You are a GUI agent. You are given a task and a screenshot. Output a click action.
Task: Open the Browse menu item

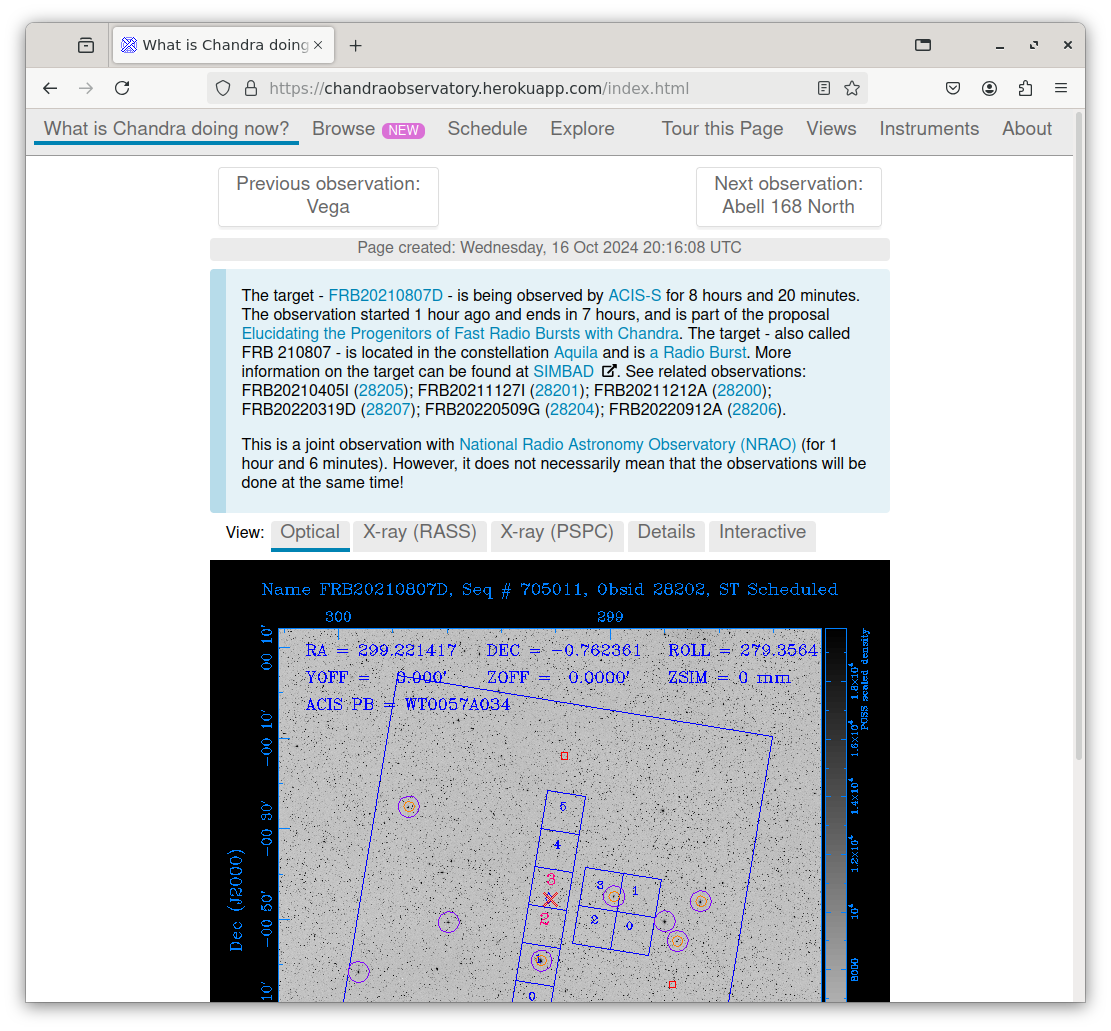(344, 129)
